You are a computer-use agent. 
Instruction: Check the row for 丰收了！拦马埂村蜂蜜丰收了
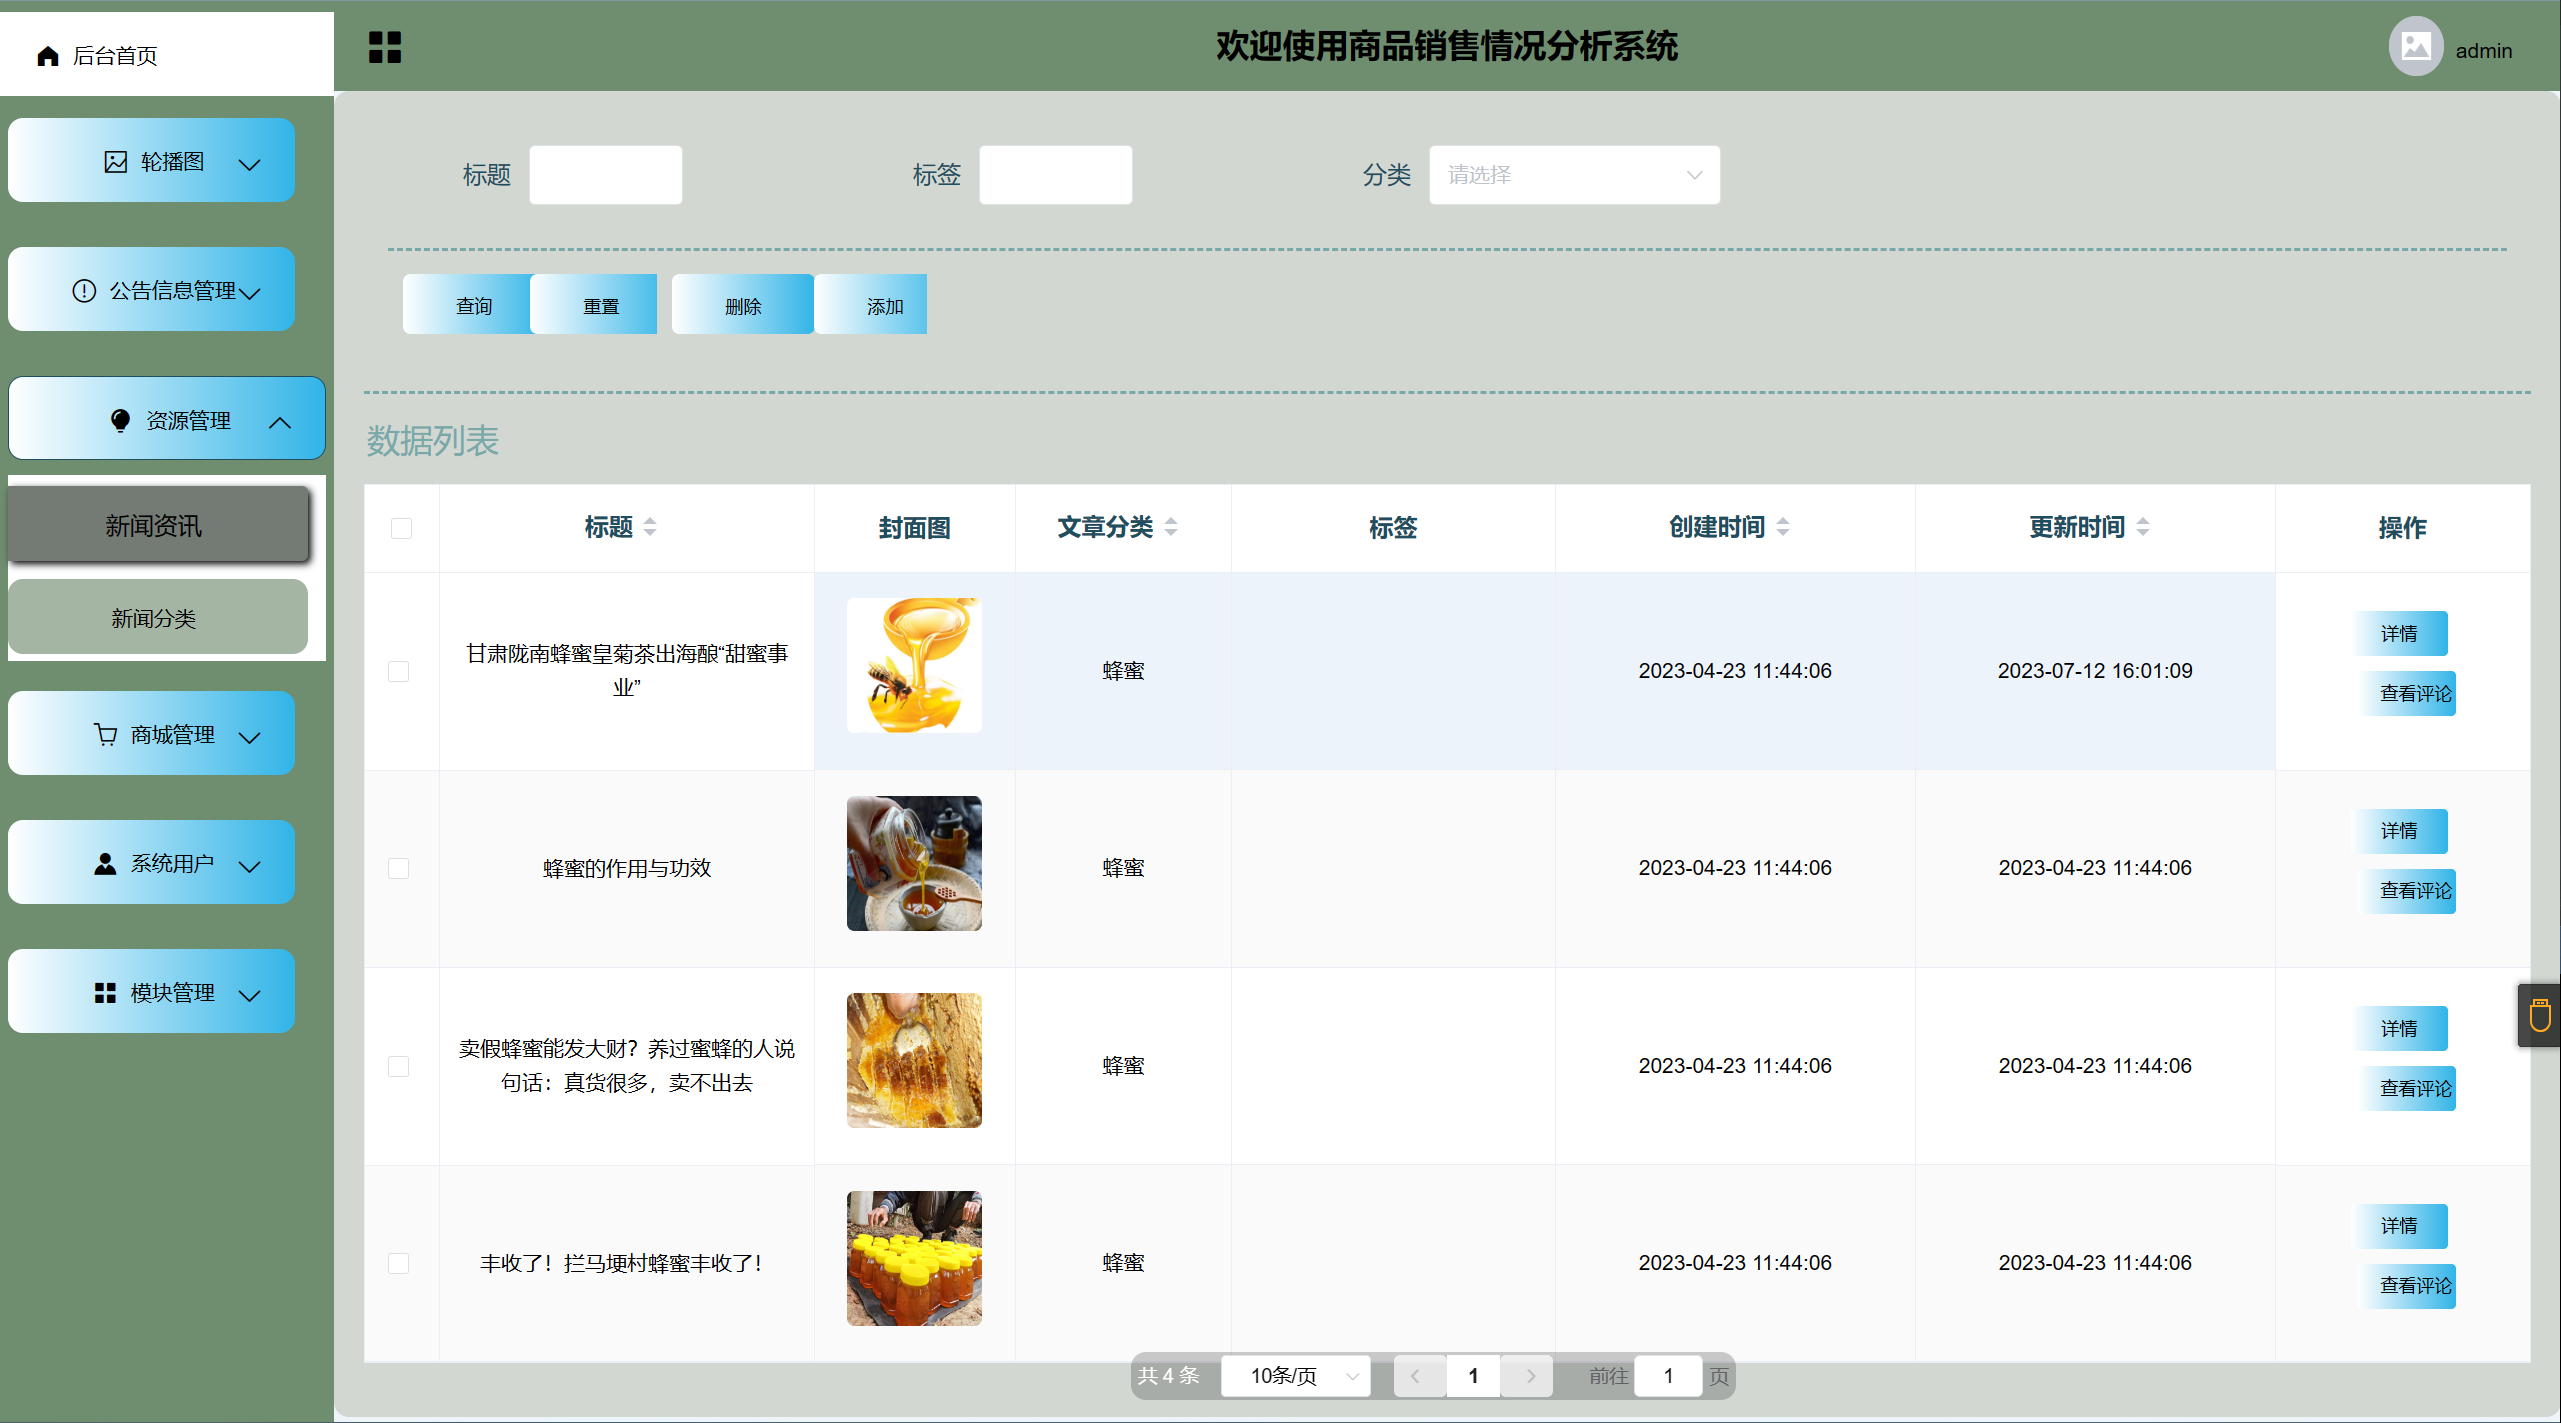[398, 1263]
